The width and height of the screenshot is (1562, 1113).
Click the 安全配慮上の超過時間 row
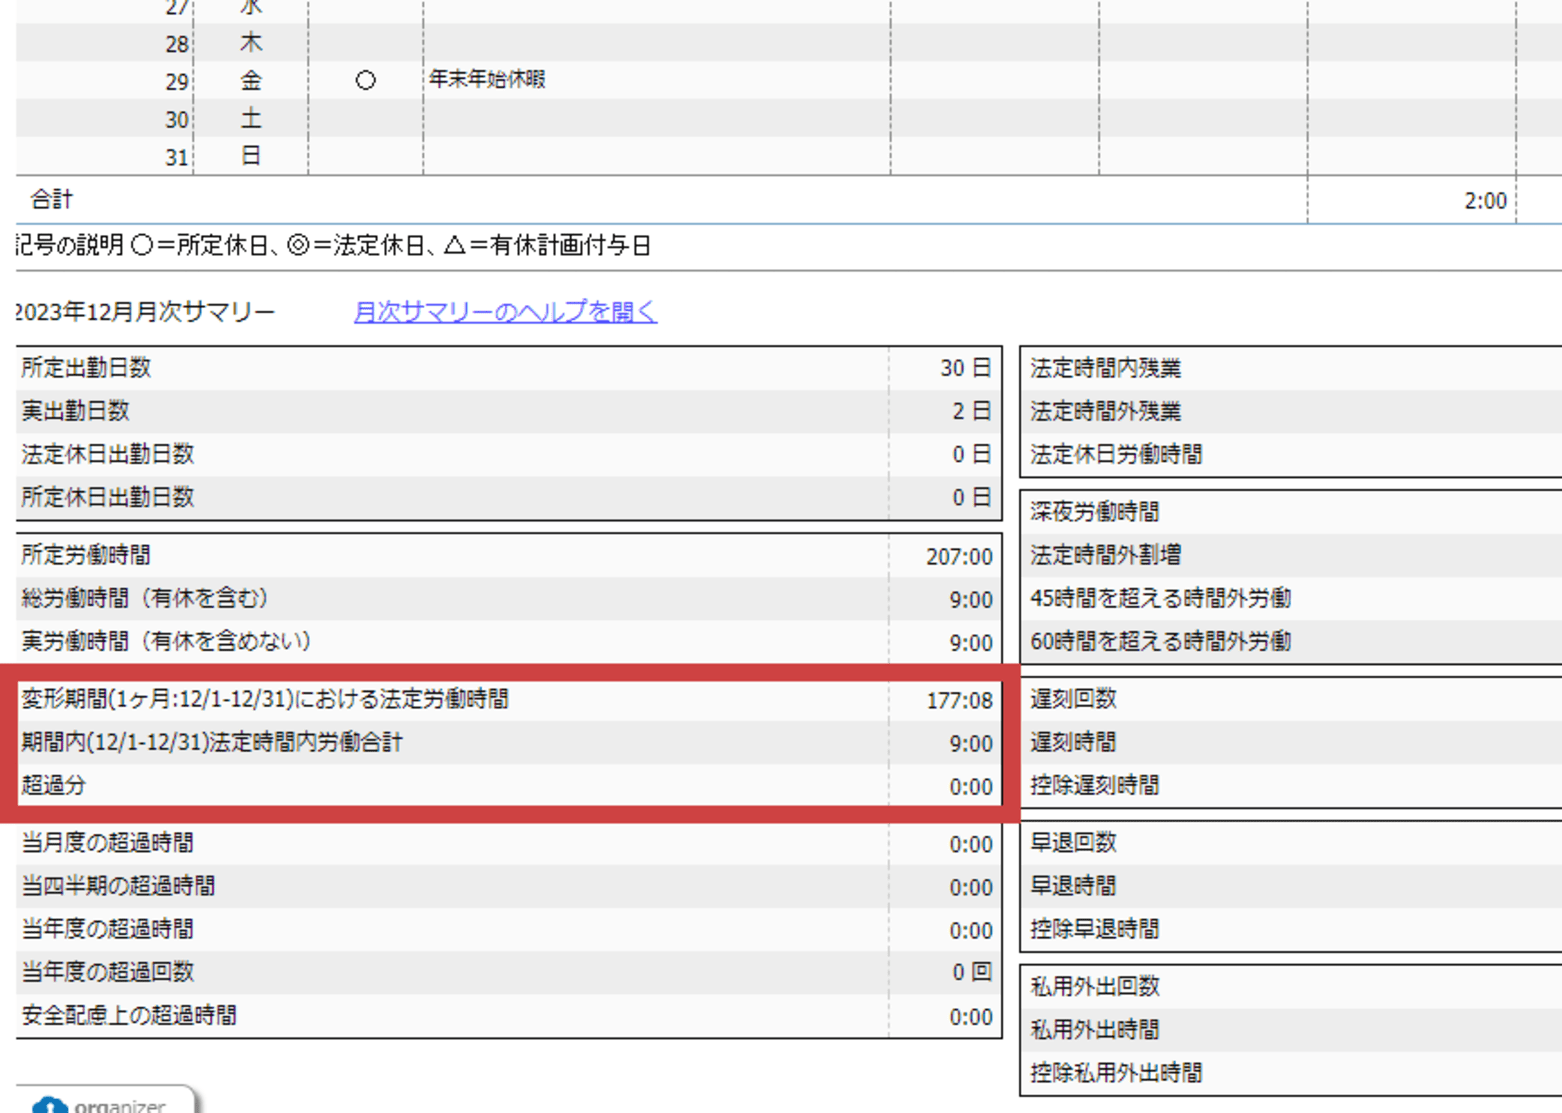tap(500, 1015)
